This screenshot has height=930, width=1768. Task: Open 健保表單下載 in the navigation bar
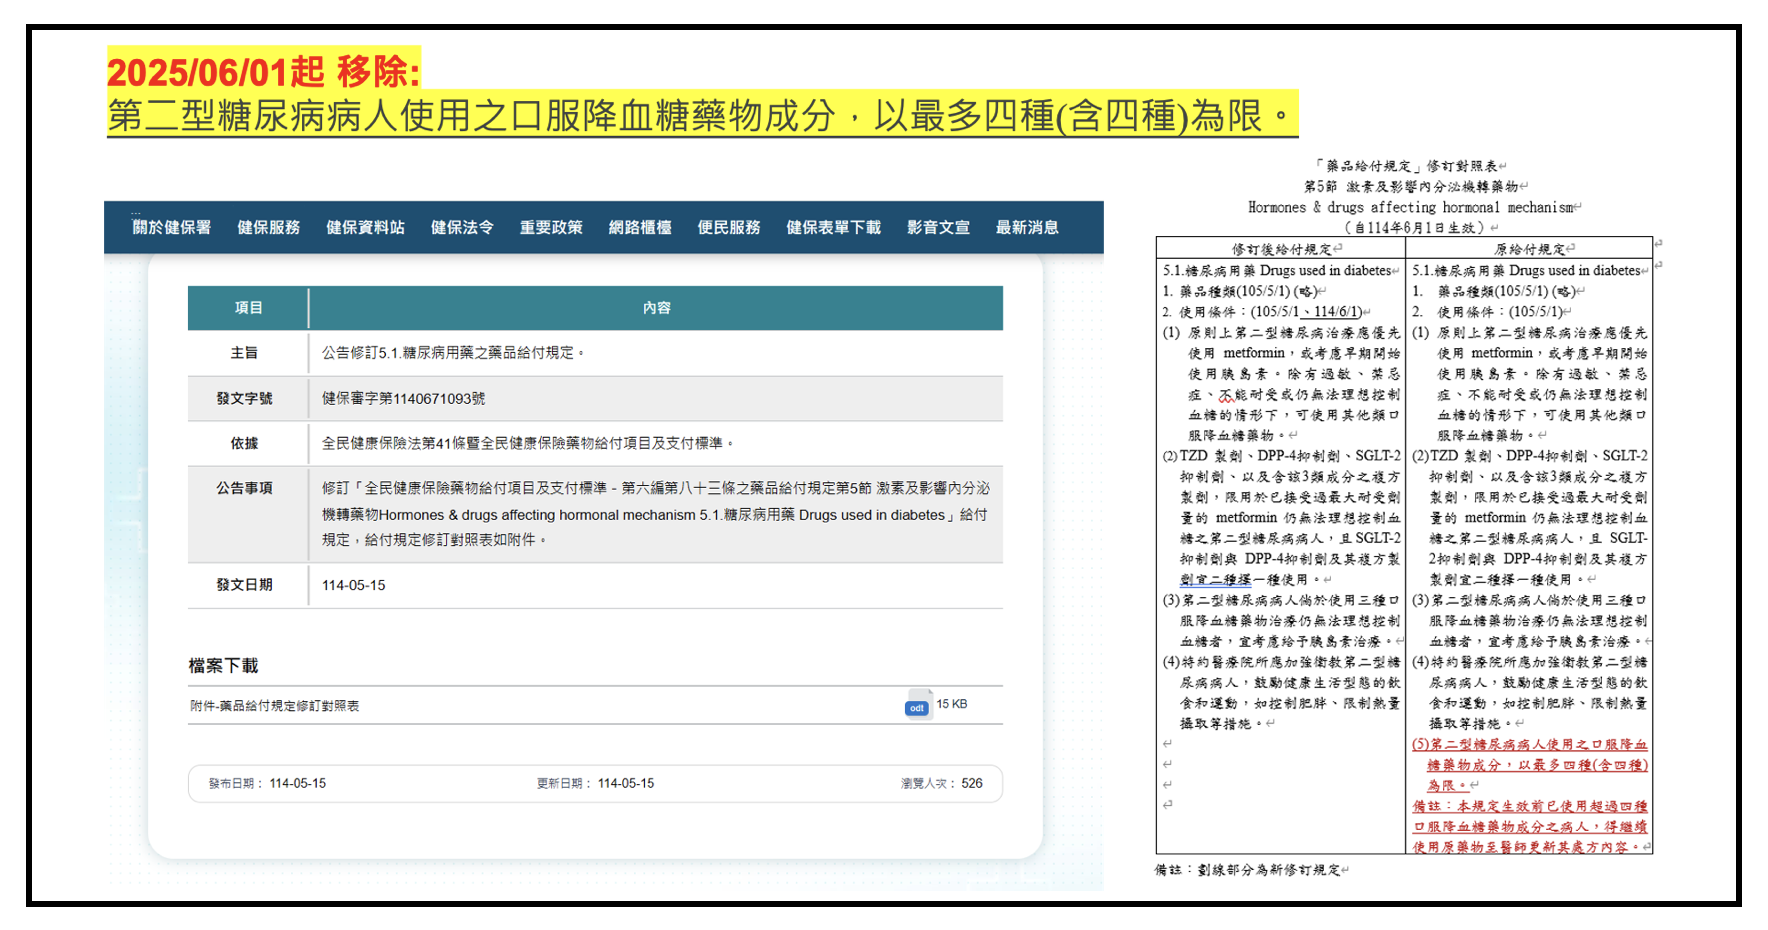[x=833, y=228]
